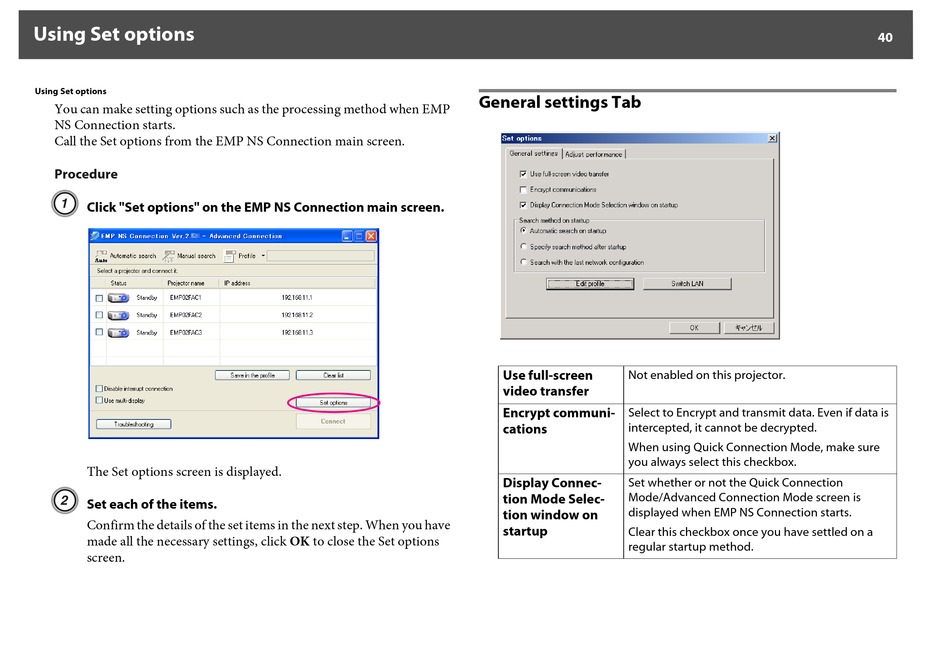The image size is (950, 667).
Task: Select the projector icon in the EMP02FAC3 row
Action: click(119, 333)
